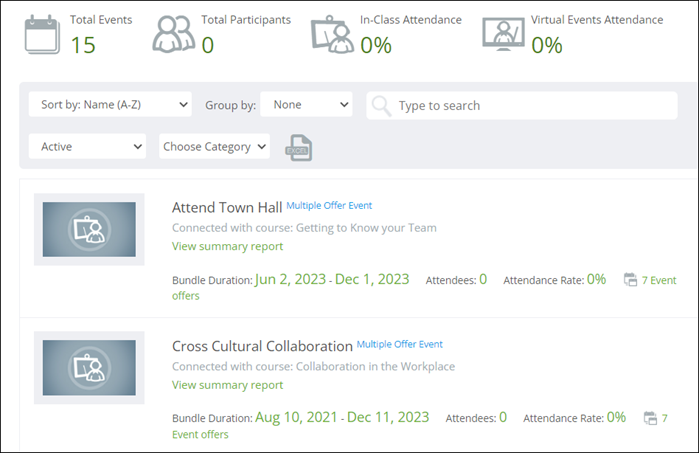Click the Cross Cultural Collaboration thumbnail image
This screenshot has height=453, width=699.
click(x=89, y=367)
